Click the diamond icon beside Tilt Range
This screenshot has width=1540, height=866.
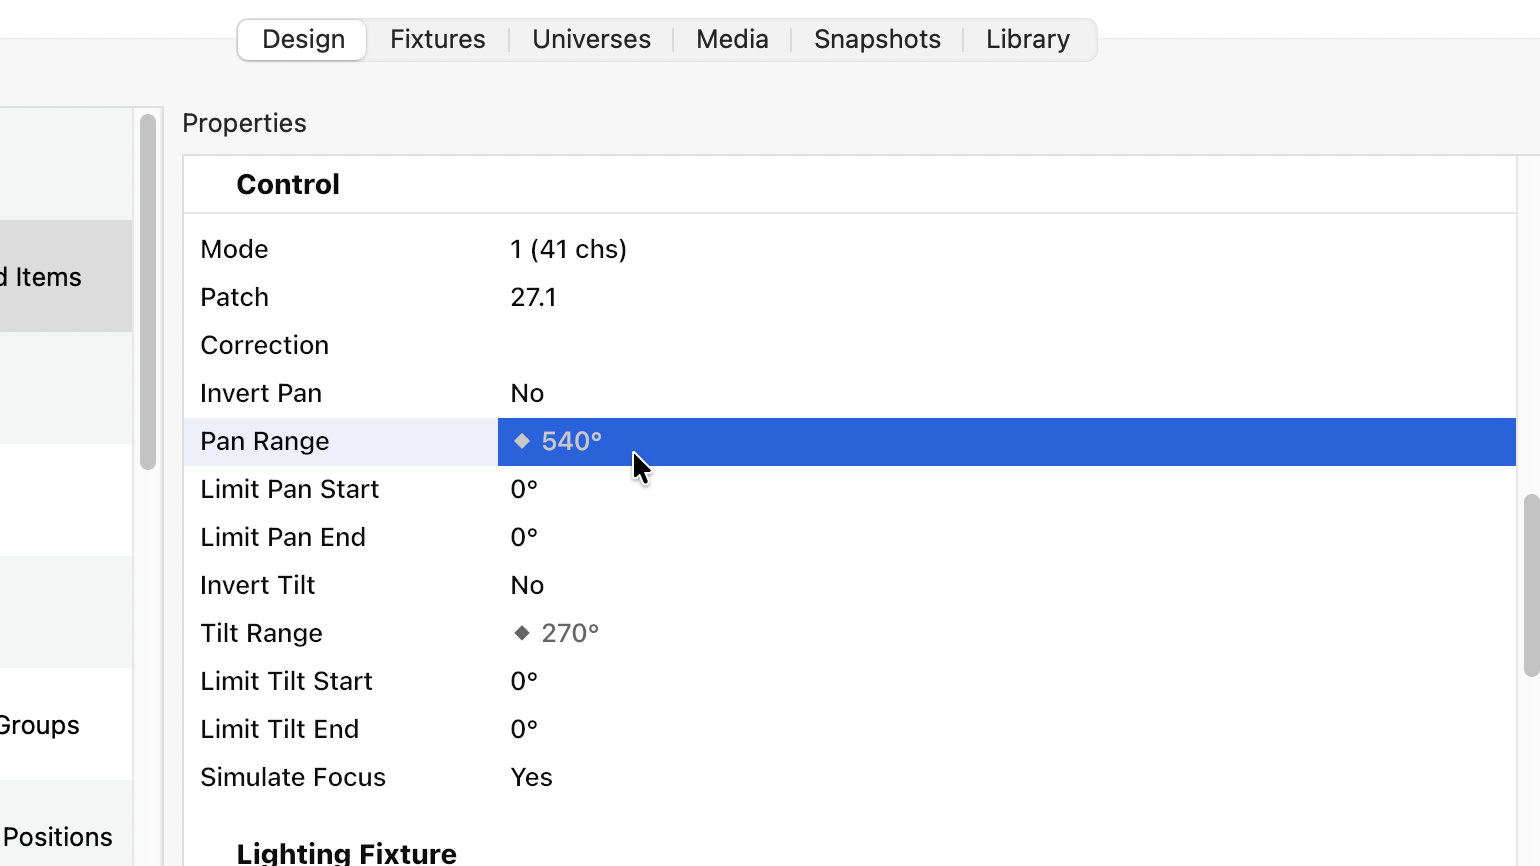pos(522,633)
